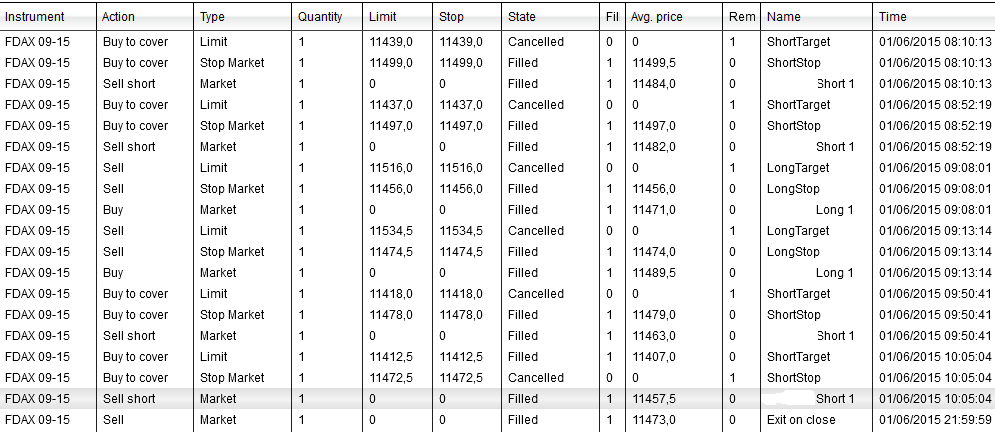This screenshot has height=432, width=995.
Task: Sort orders by Type column
Action: click(212, 17)
